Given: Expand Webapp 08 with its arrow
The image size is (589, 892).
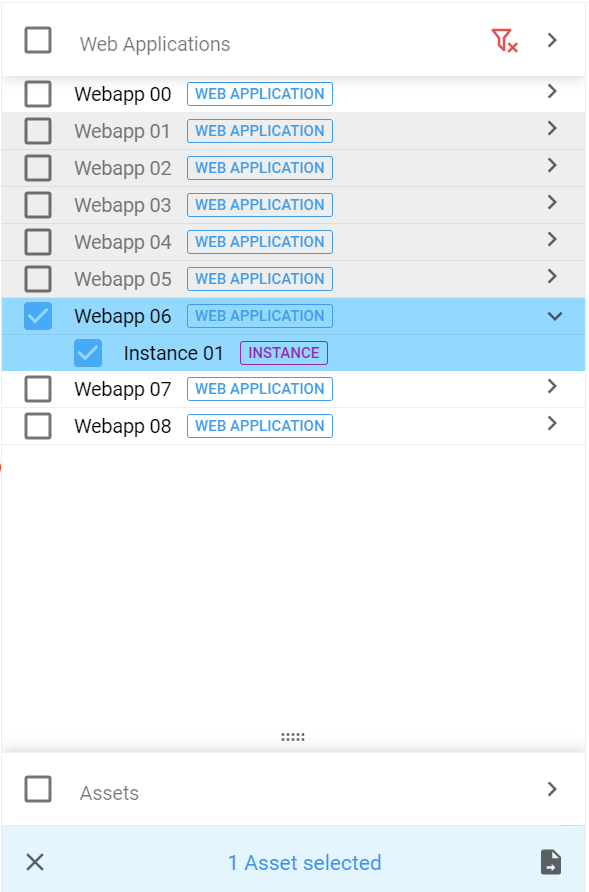Looking at the screenshot, I should (x=552, y=423).
